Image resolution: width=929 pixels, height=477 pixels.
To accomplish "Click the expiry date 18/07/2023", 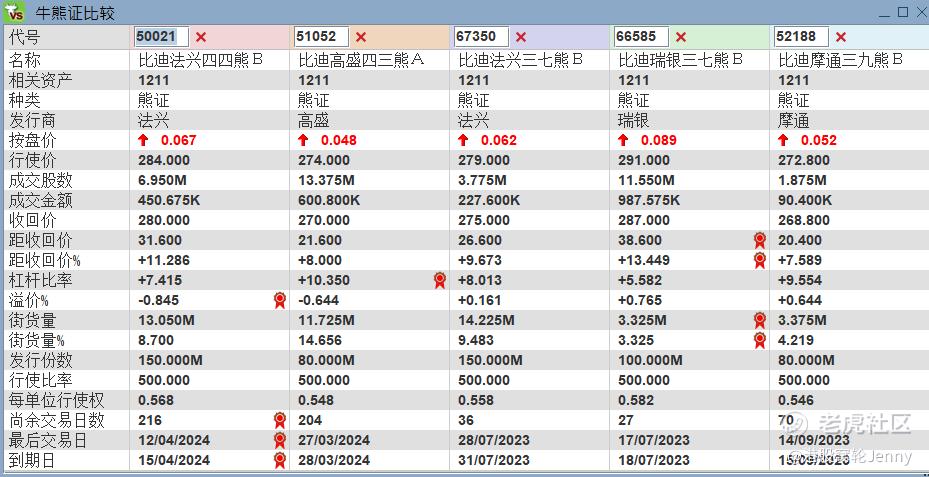I will pyautogui.click(x=653, y=460).
